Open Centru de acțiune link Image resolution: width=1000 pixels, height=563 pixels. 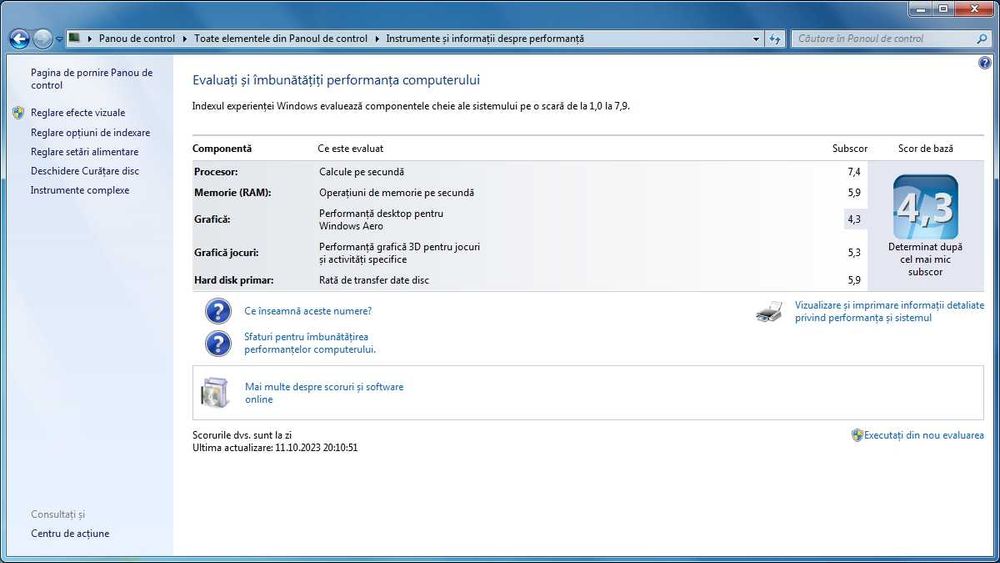point(70,534)
